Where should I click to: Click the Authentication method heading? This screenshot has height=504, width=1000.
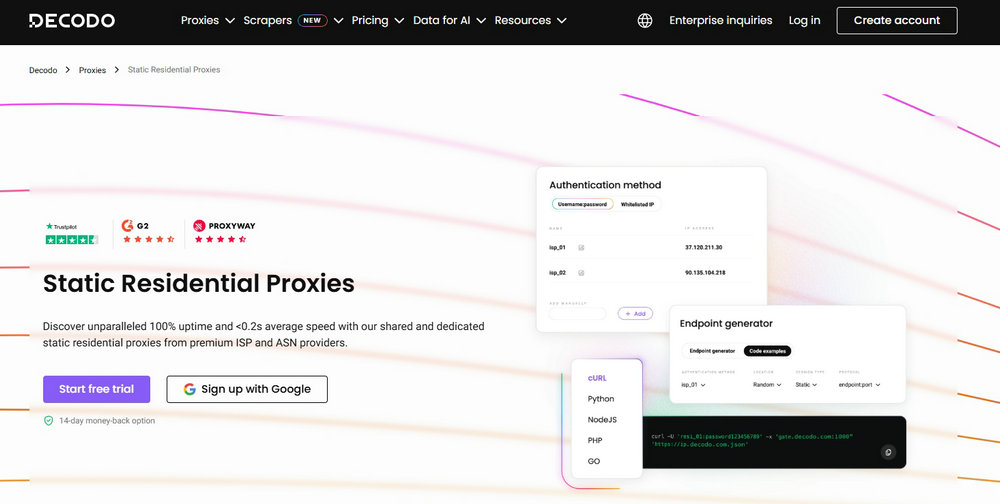point(605,185)
